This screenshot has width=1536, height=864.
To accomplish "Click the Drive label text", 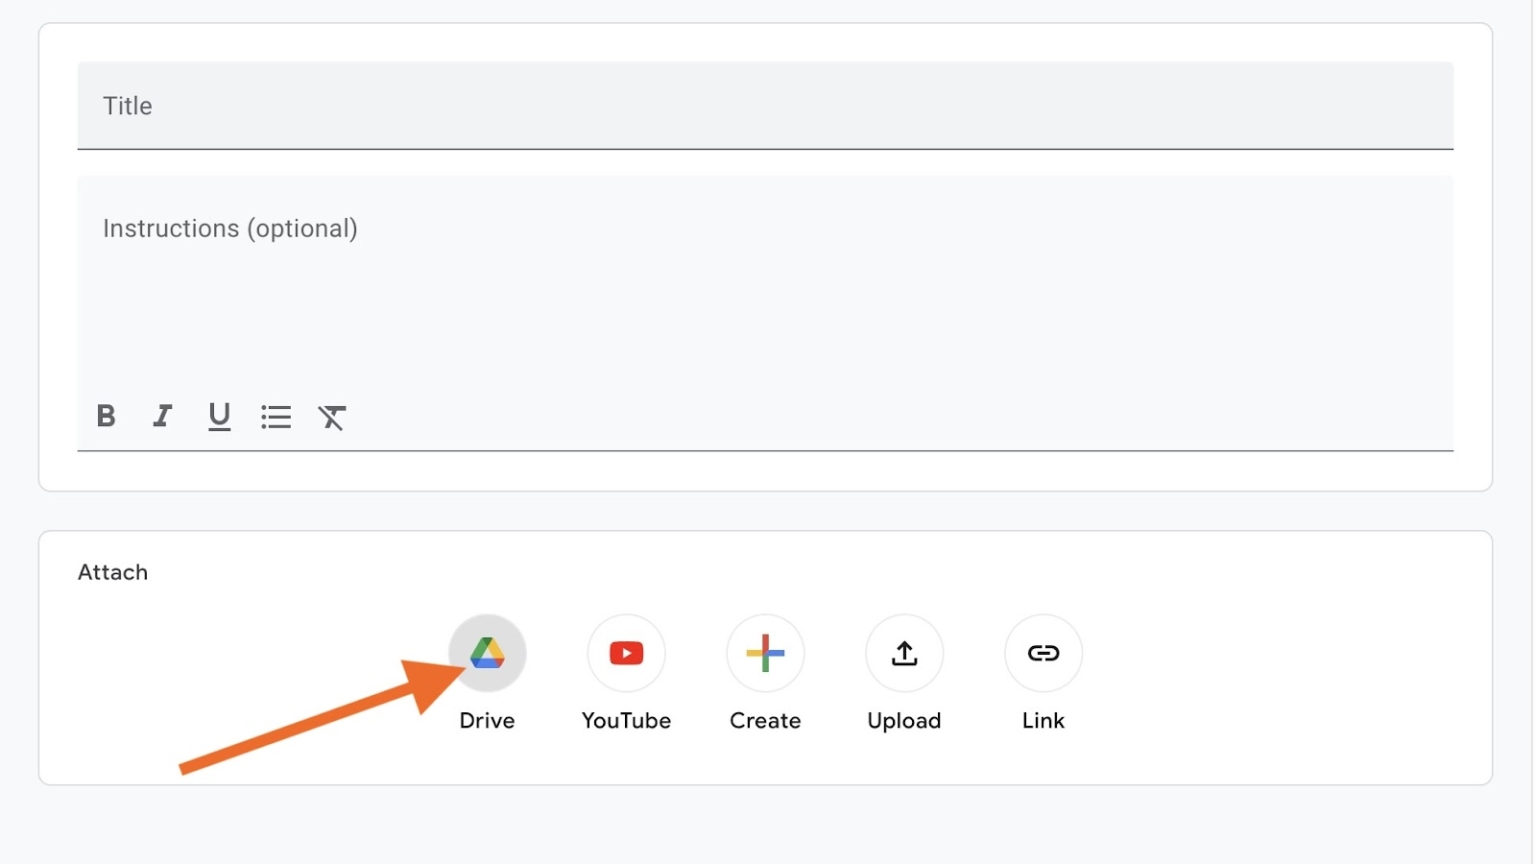I will coord(487,720).
